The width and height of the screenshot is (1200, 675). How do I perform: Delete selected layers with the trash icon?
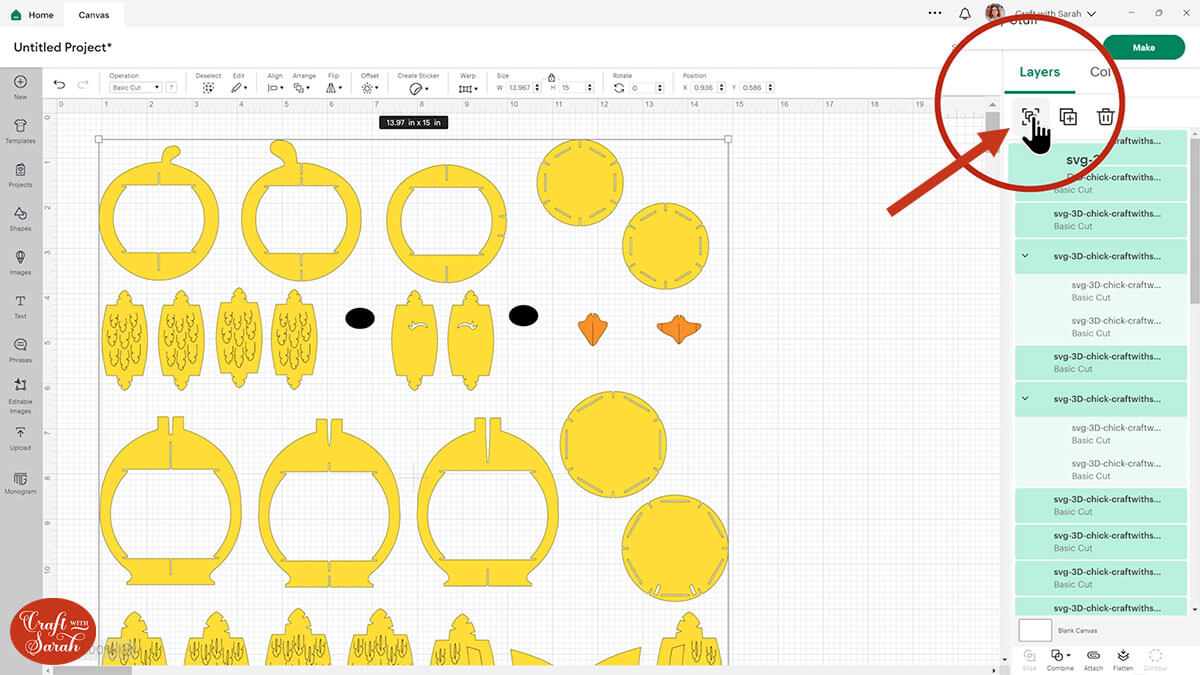point(1105,117)
